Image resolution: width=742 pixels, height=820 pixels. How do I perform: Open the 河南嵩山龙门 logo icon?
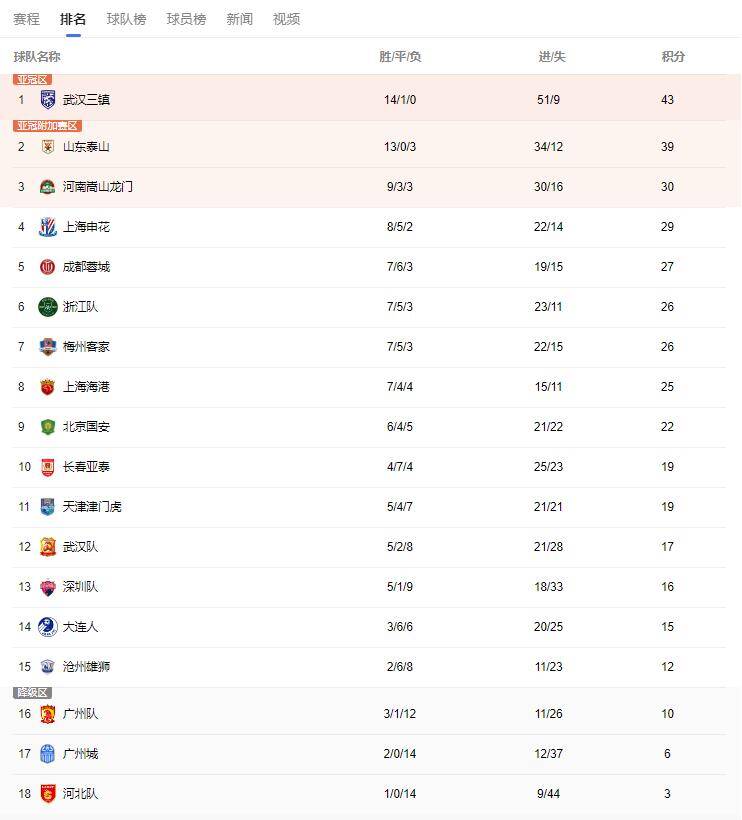pyautogui.click(x=48, y=187)
